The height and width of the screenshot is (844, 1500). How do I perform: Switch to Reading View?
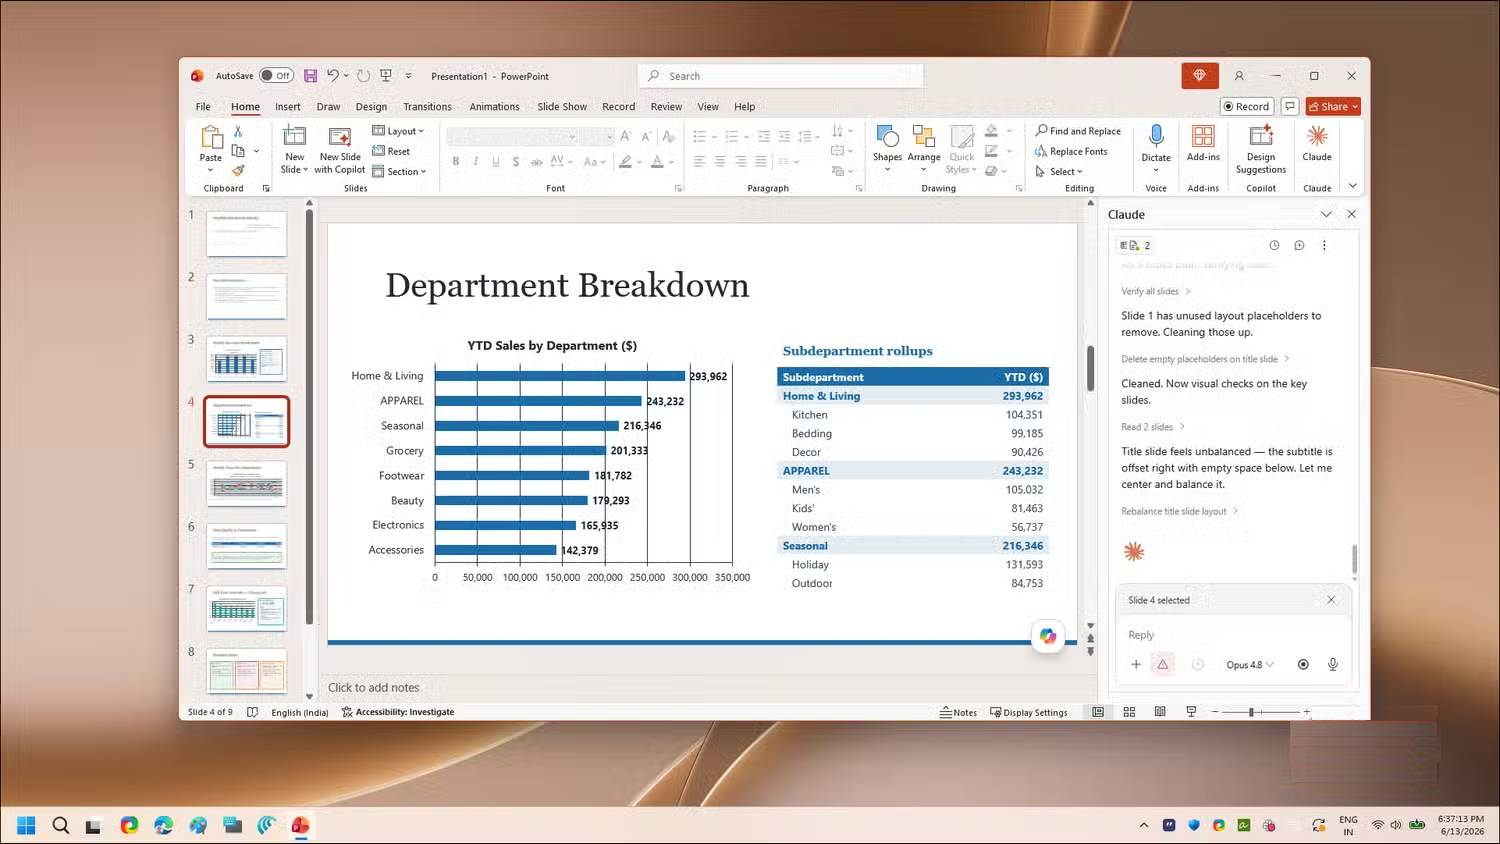[1160, 712]
